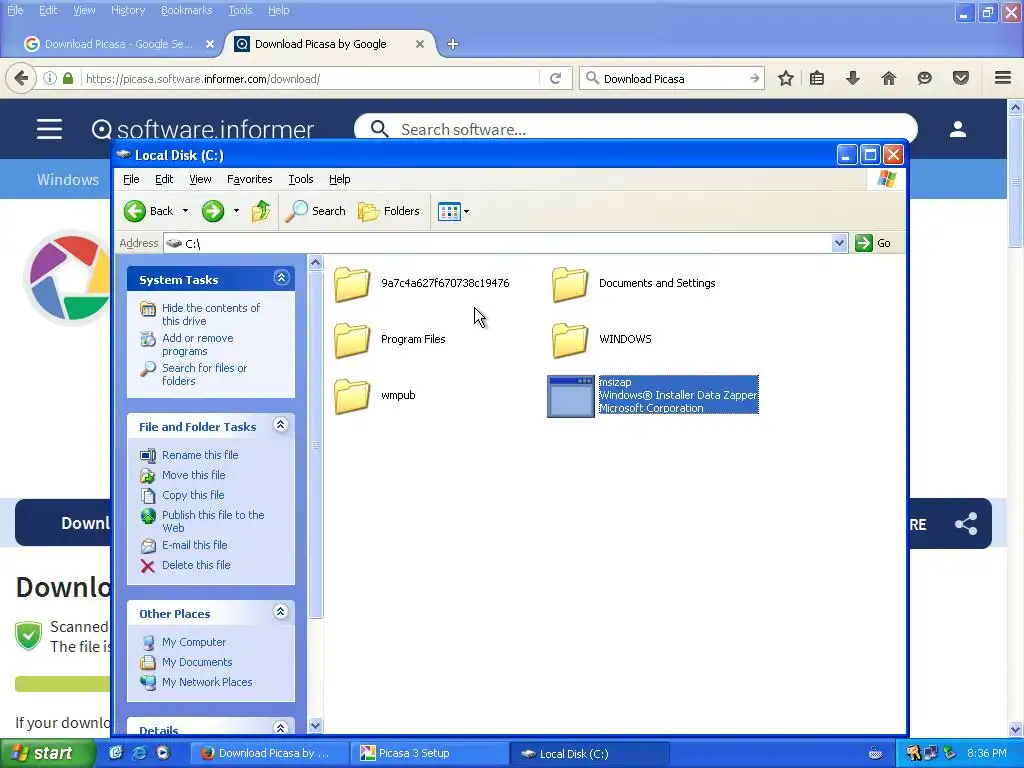This screenshot has height=768, width=1024.
Task: Open the Explorer Tools menu
Action: point(300,179)
